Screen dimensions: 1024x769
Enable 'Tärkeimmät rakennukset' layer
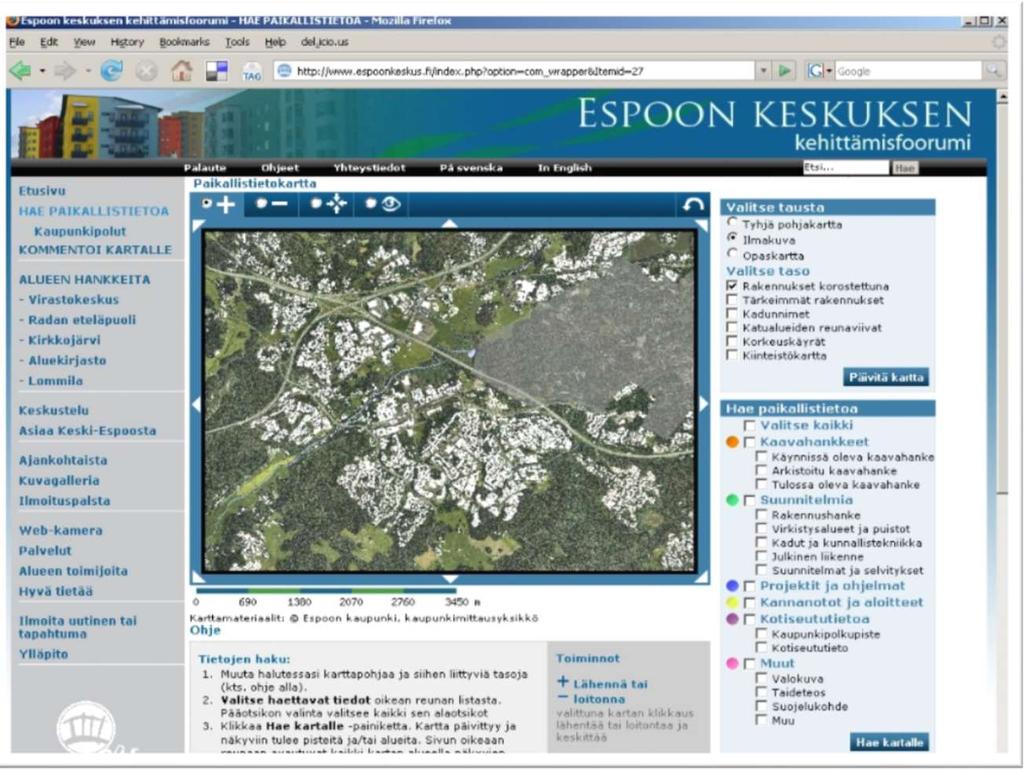click(x=732, y=300)
